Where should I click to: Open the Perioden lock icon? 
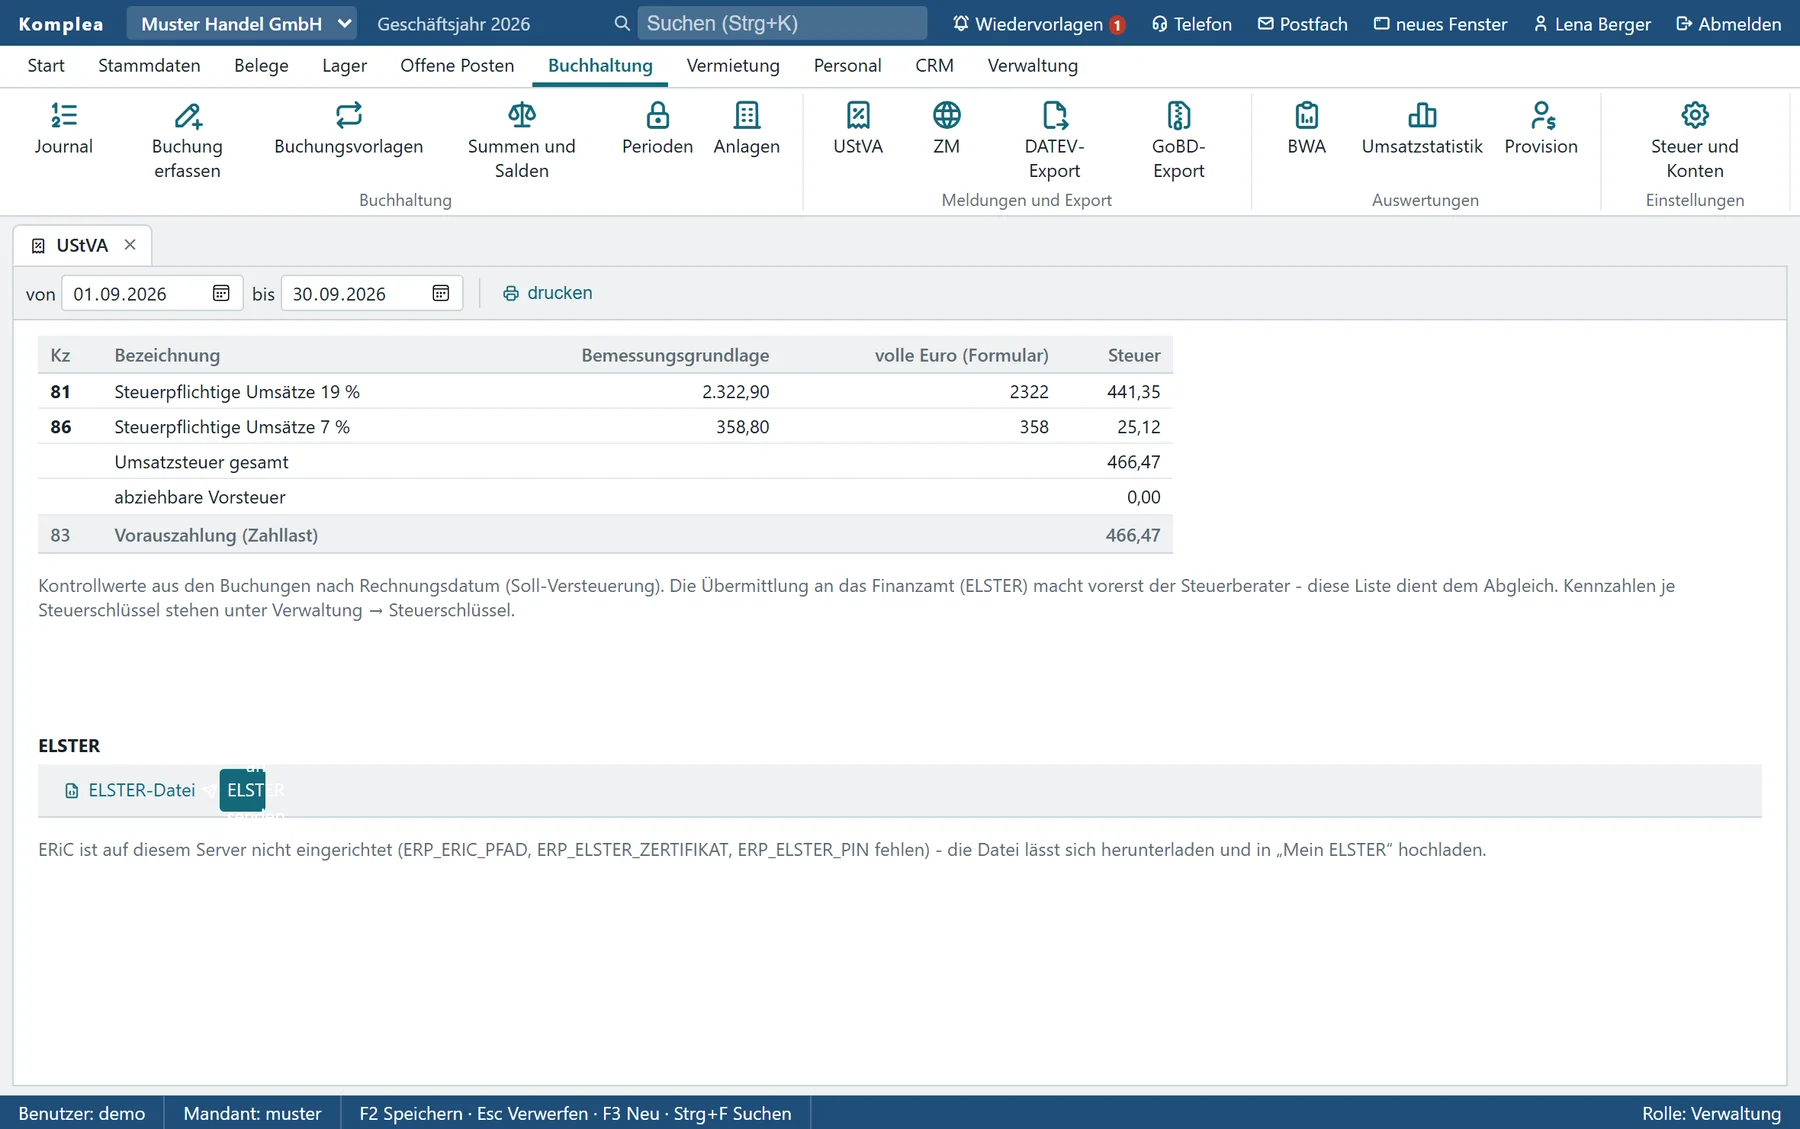coord(658,130)
